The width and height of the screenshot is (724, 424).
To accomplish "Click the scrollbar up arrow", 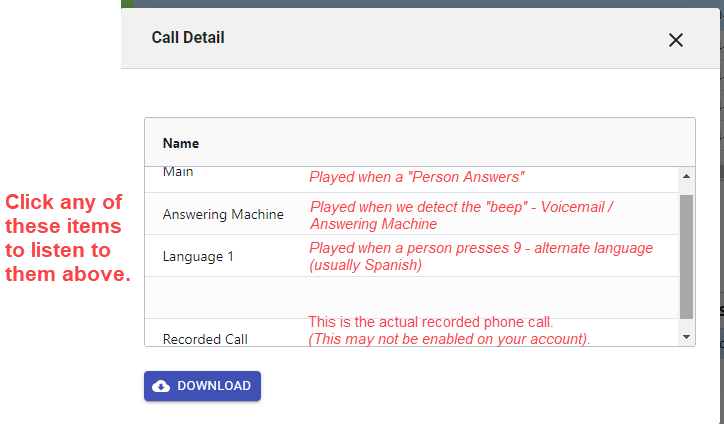I will [x=686, y=177].
